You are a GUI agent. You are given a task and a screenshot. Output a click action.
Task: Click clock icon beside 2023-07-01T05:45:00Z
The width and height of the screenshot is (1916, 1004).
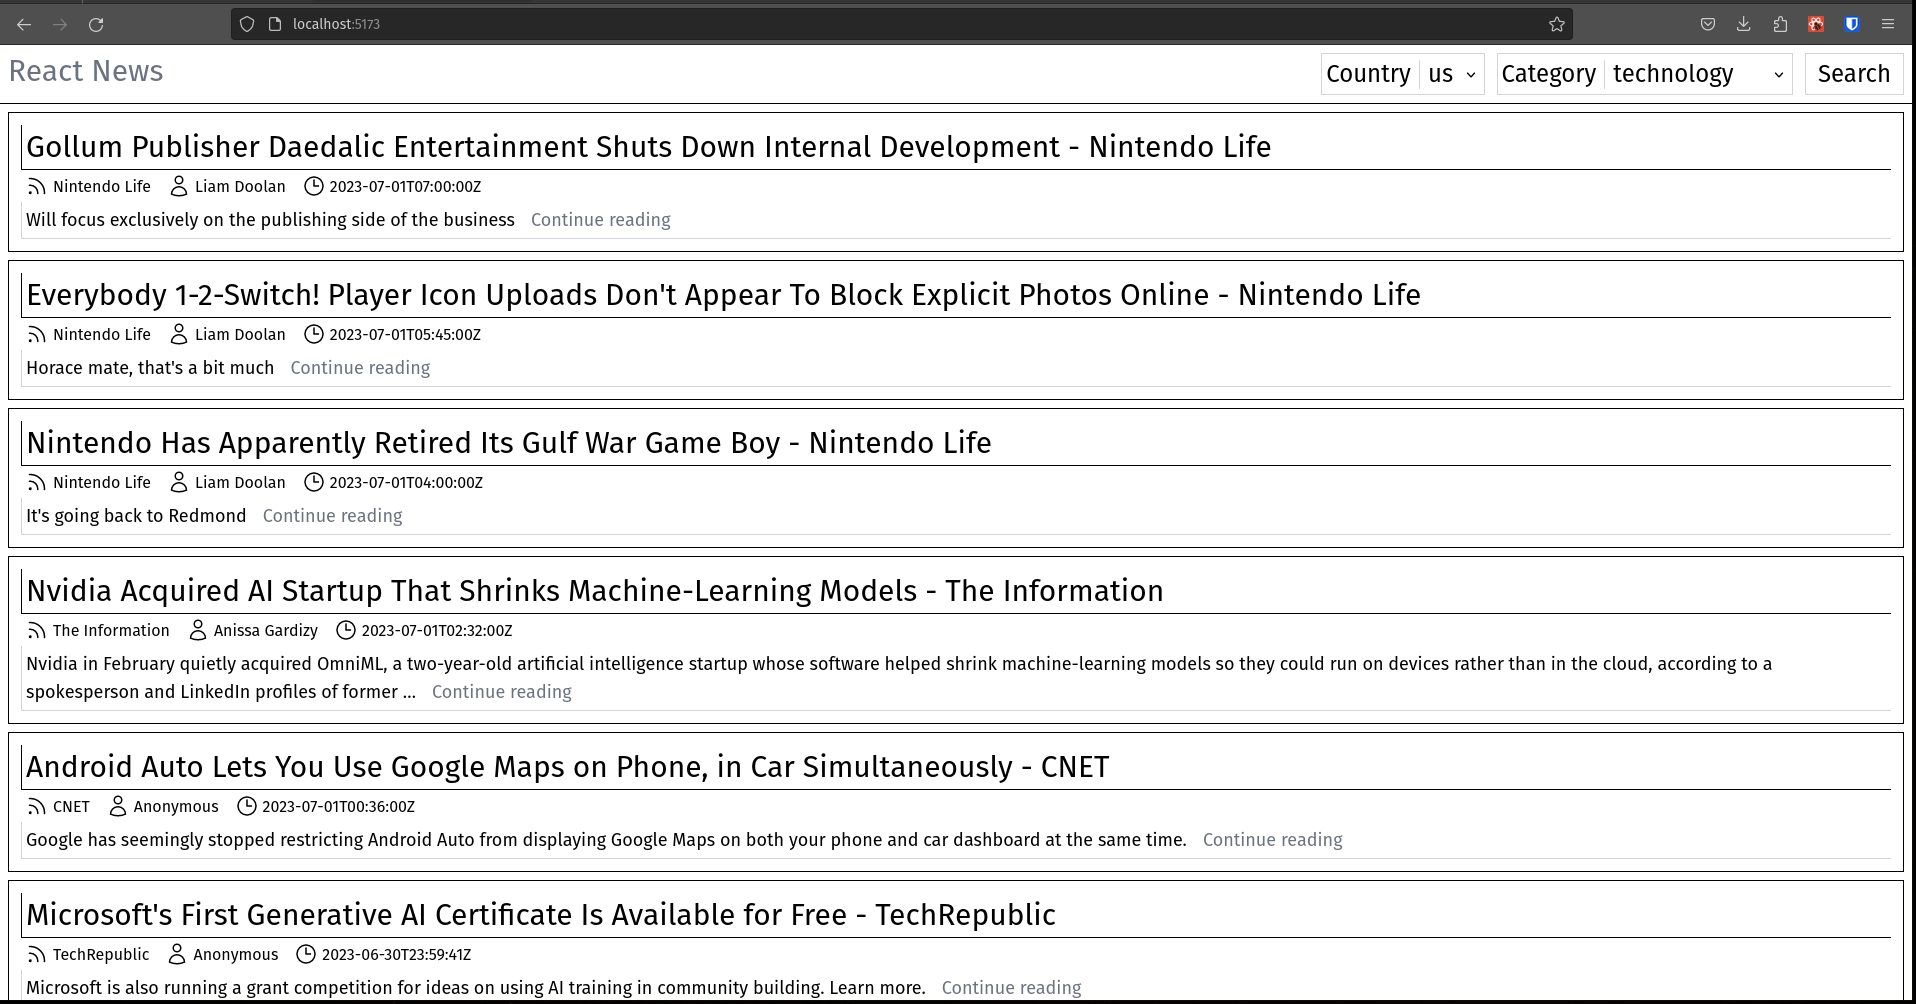pyautogui.click(x=314, y=334)
